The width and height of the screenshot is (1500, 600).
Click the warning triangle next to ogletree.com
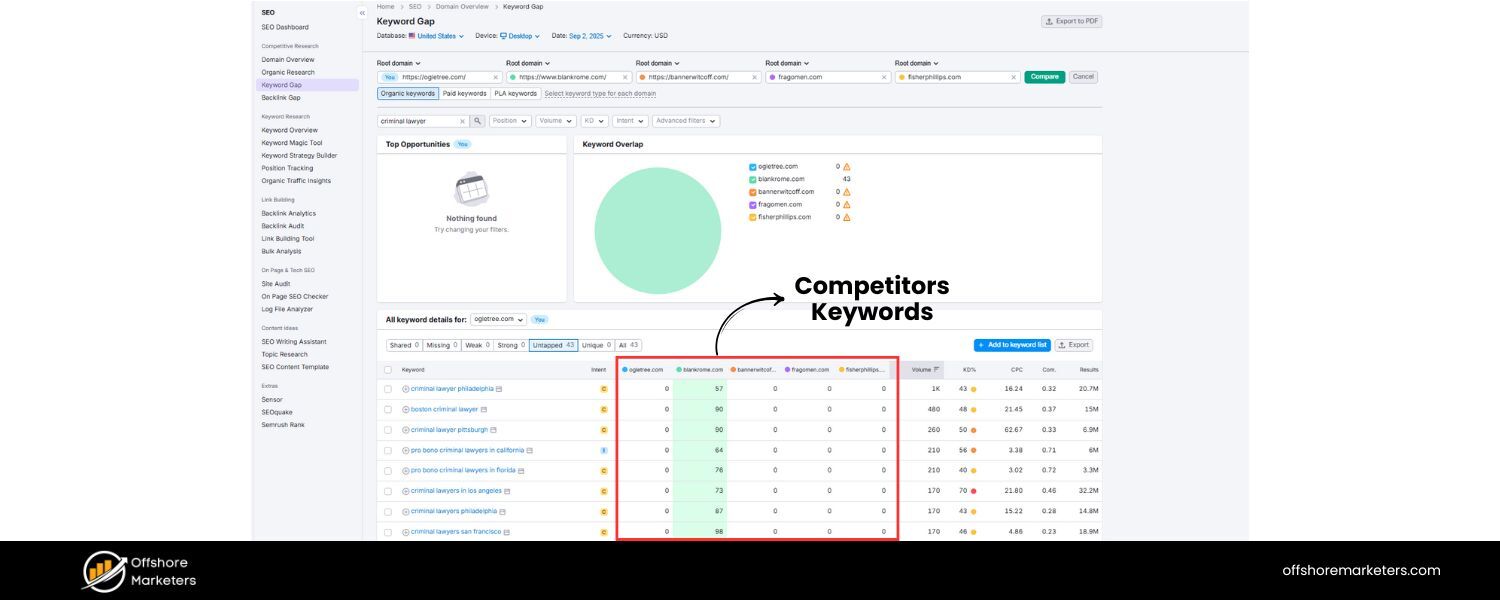click(845, 166)
